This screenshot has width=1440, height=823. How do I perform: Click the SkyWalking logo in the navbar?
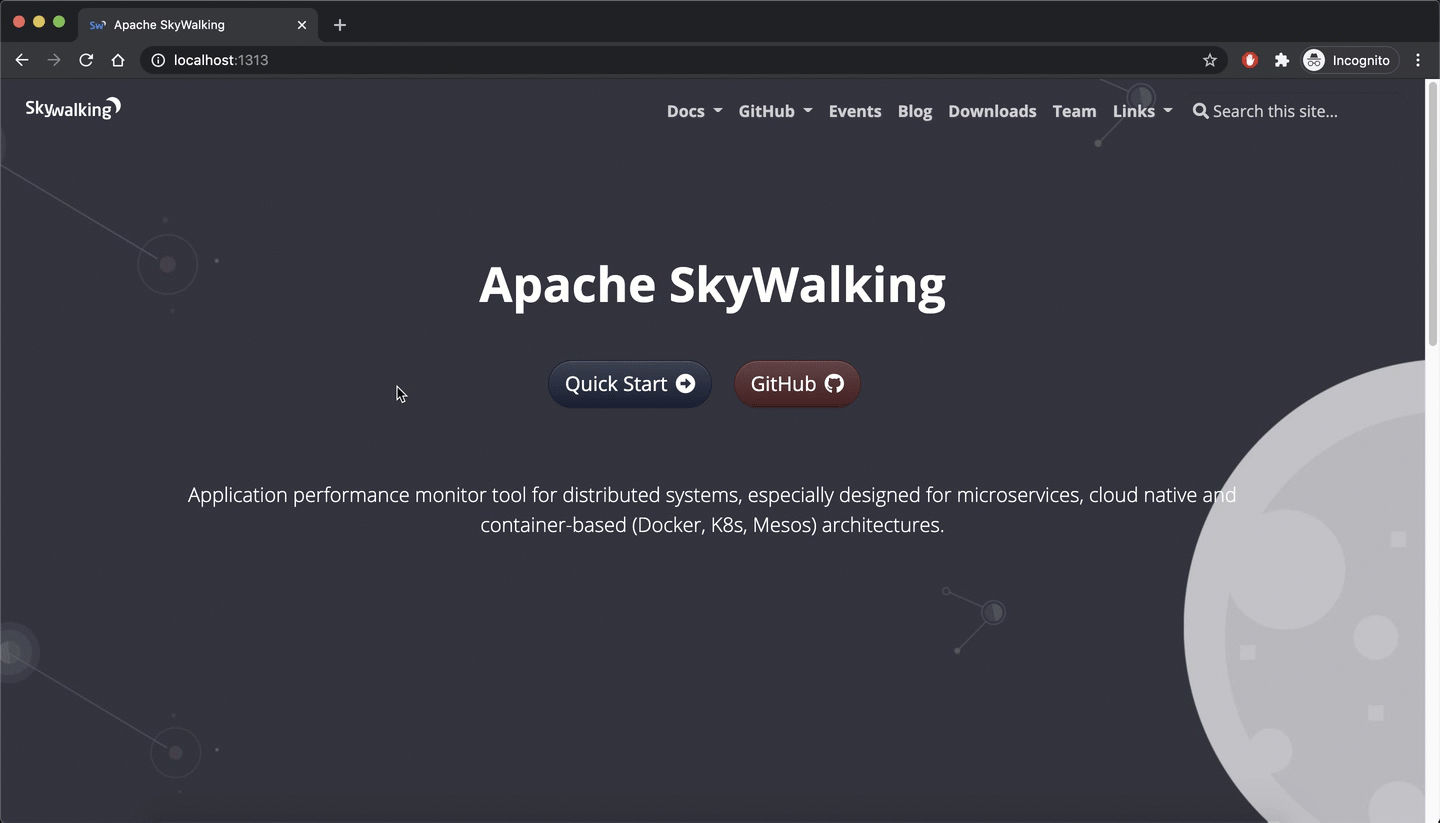click(x=73, y=108)
